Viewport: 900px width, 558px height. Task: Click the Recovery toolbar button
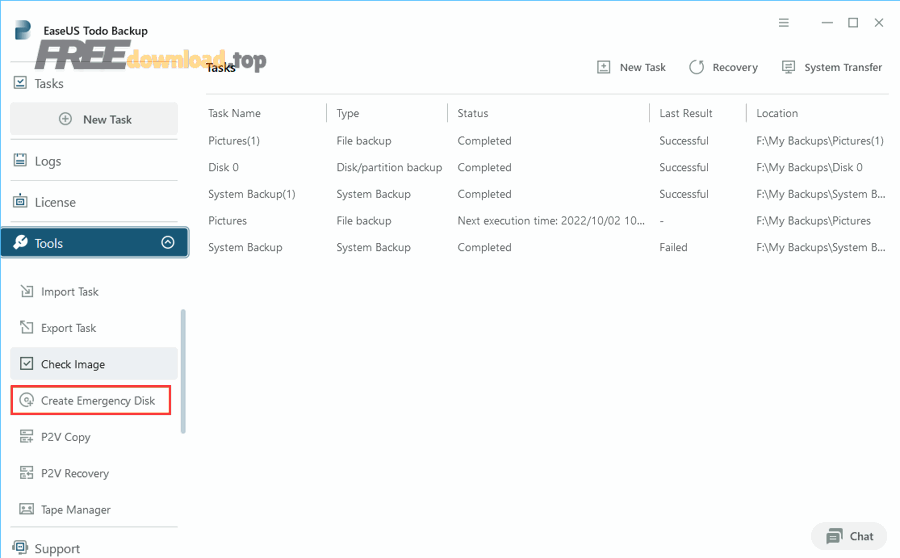(x=723, y=67)
